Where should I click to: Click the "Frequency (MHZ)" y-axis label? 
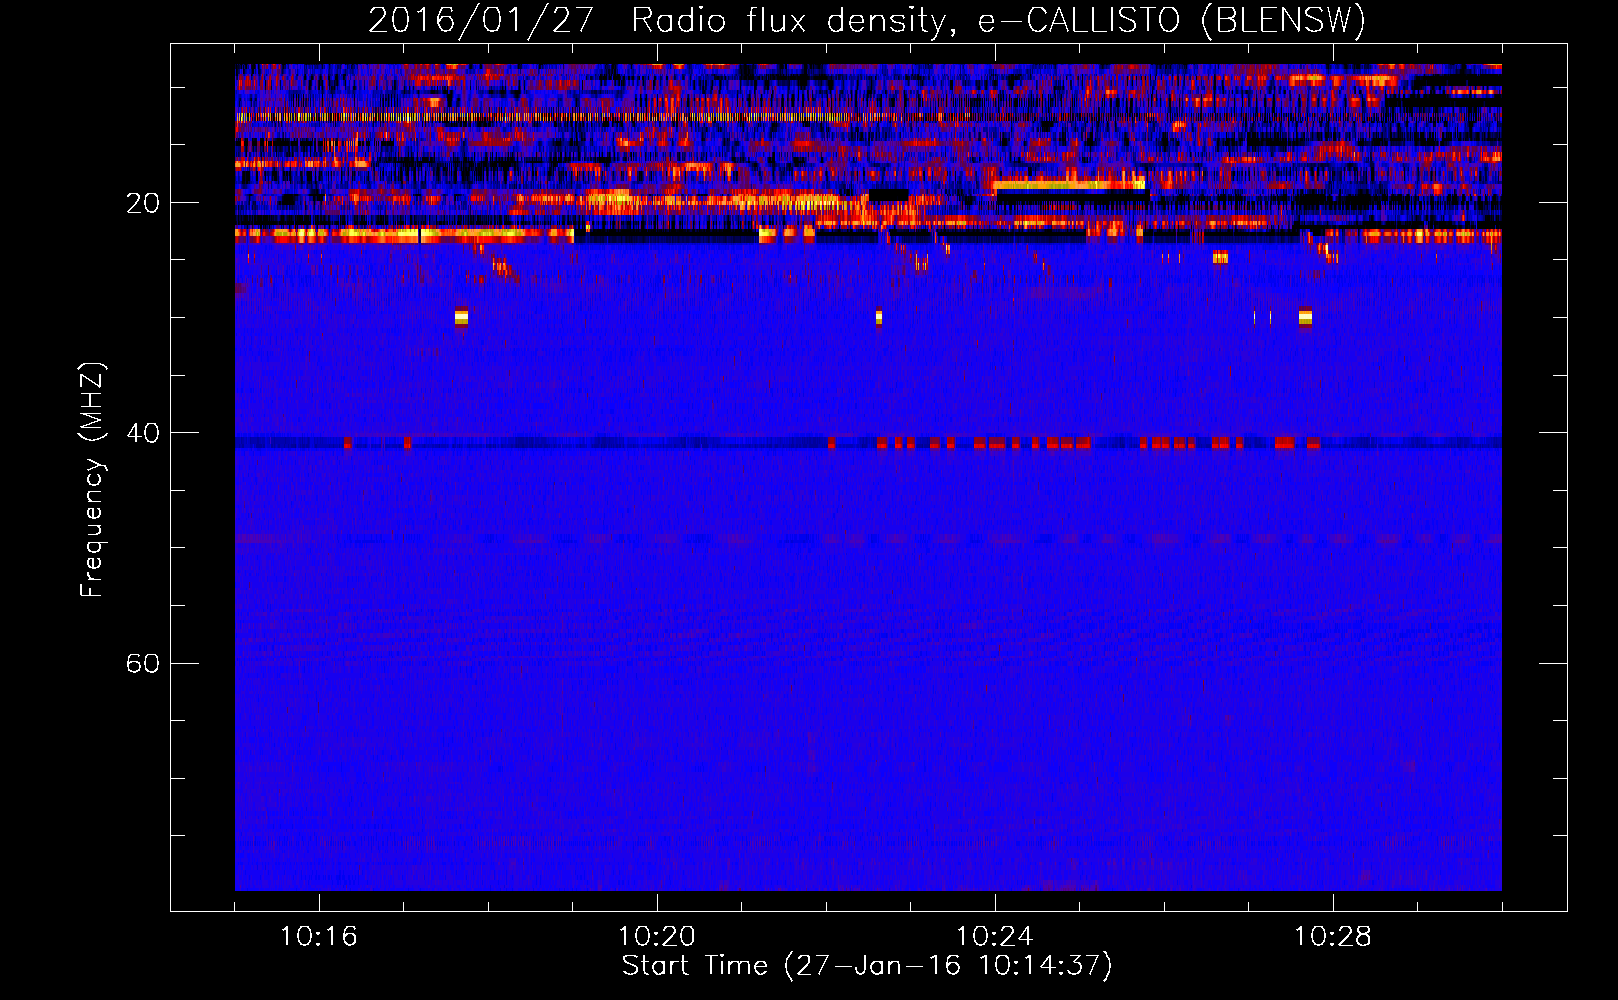[x=92, y=480]
